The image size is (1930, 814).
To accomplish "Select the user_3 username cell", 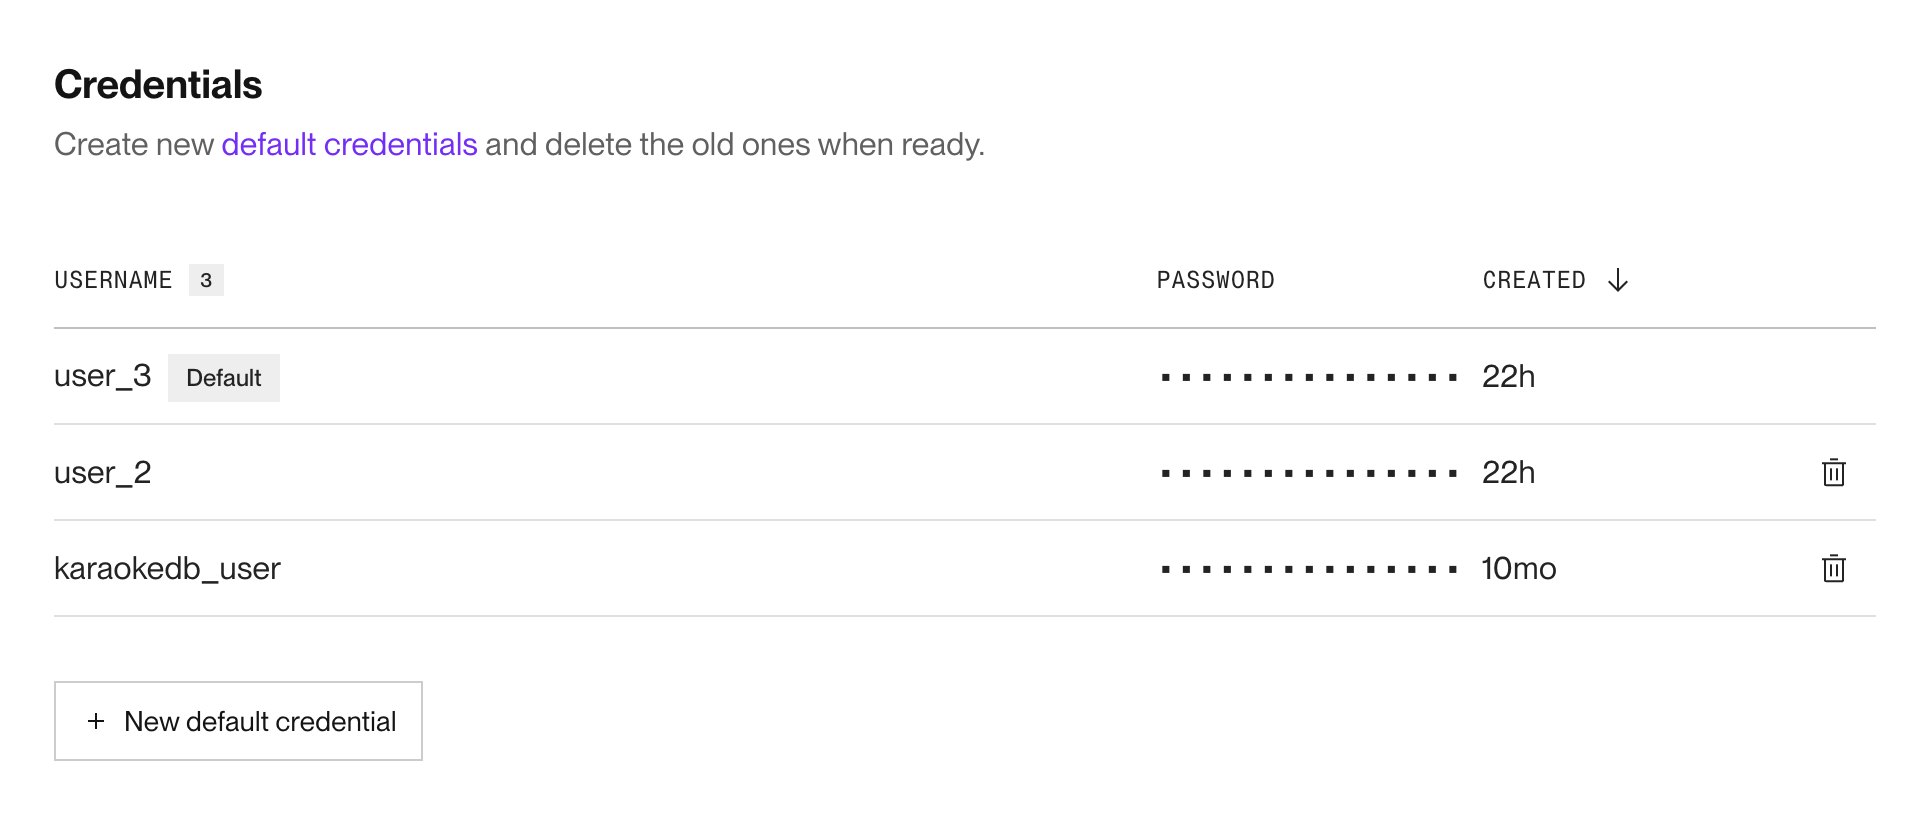I will point(103,376).
